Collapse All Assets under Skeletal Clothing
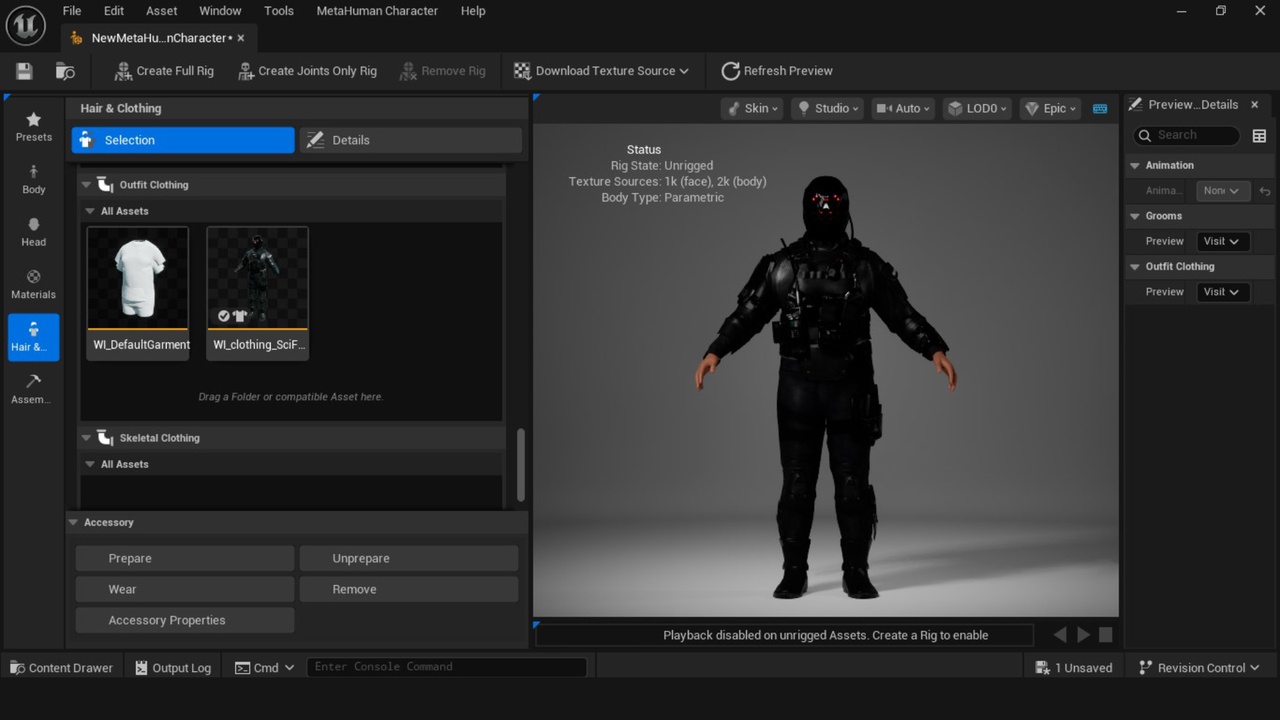The image size is (1280, 720). pyautogui.click(x=89, y=464)
